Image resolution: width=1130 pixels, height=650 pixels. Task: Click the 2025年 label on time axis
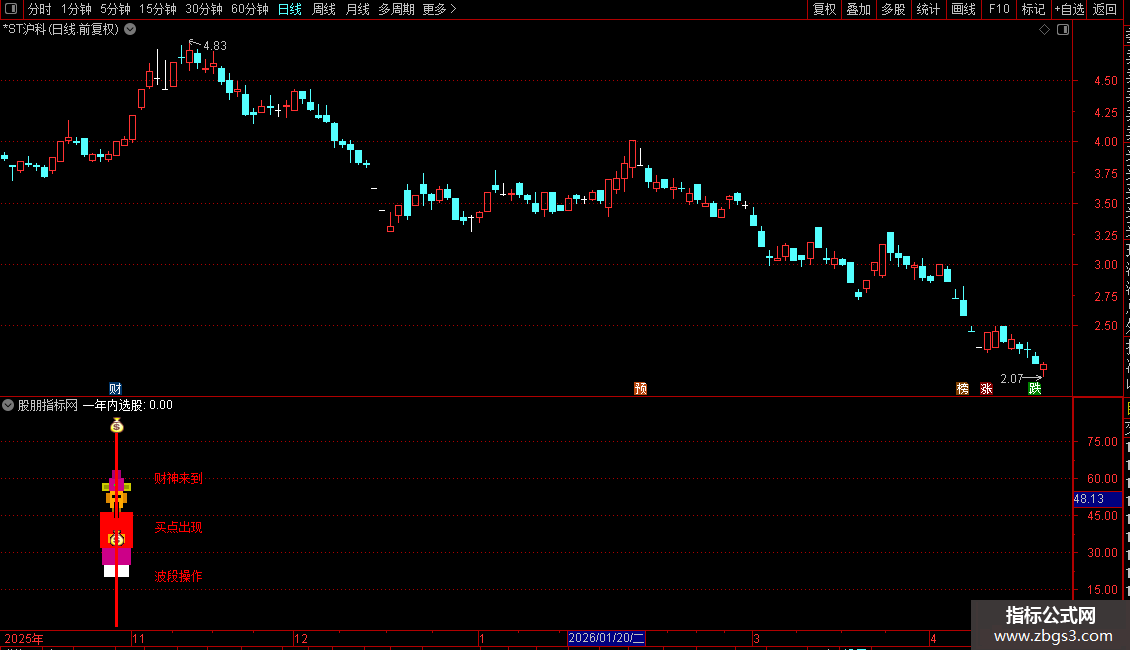click(x=24, y=638)
